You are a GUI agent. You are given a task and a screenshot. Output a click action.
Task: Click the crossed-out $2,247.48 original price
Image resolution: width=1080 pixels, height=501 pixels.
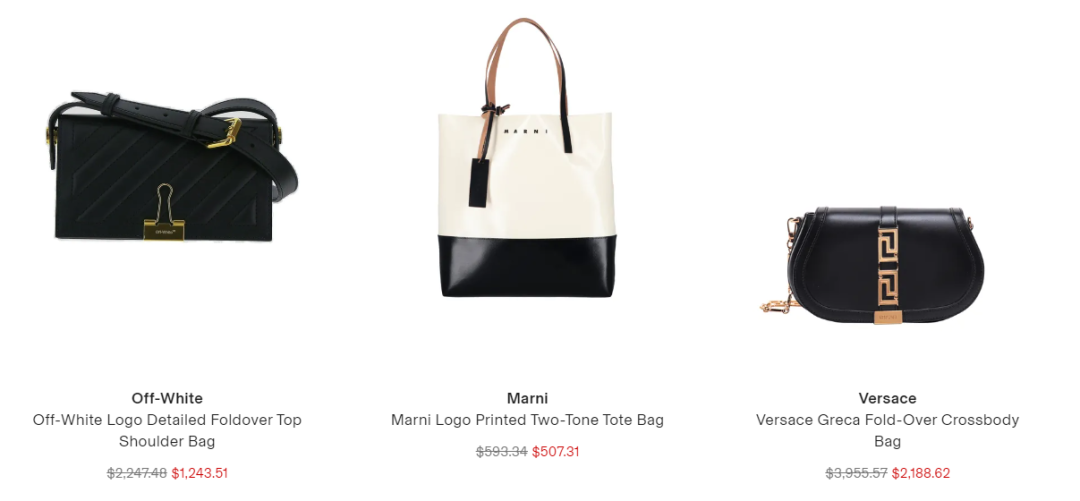point(137,473)
